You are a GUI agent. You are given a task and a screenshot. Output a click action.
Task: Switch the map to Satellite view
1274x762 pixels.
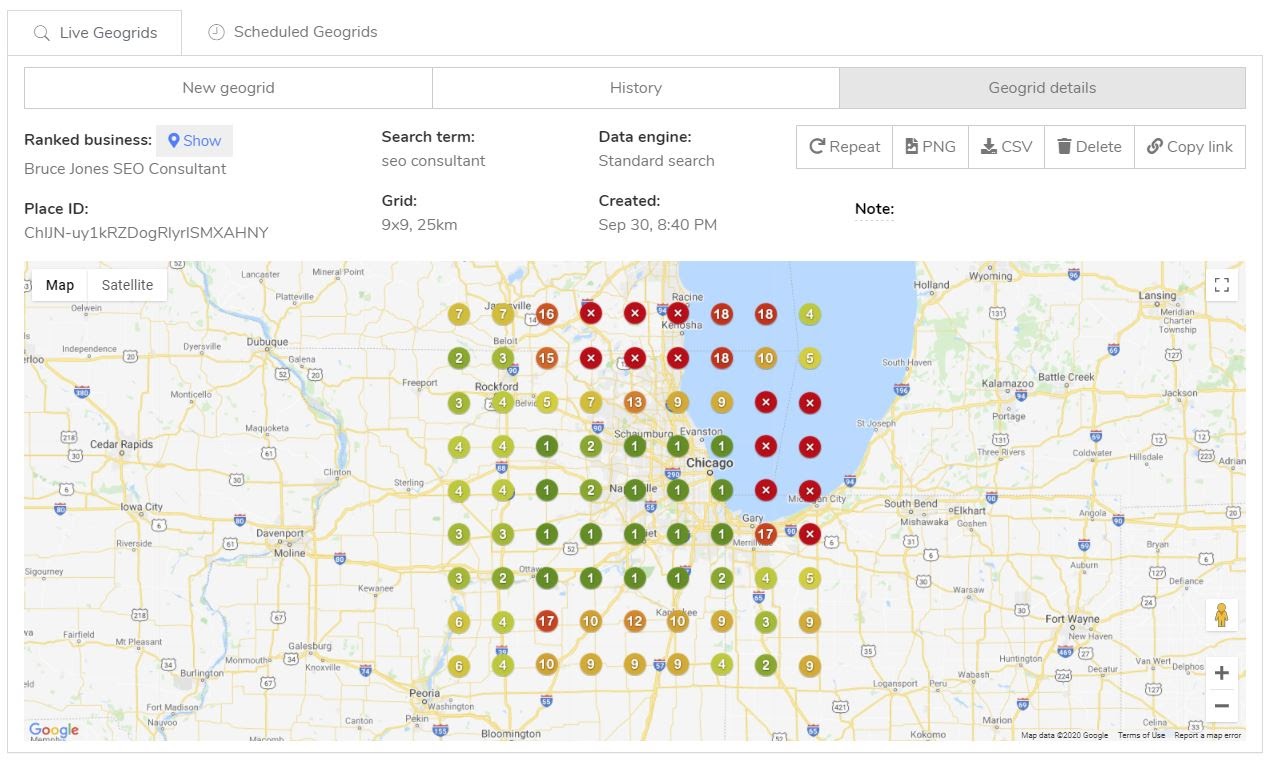pyautogui.click(x=127, y=285)
